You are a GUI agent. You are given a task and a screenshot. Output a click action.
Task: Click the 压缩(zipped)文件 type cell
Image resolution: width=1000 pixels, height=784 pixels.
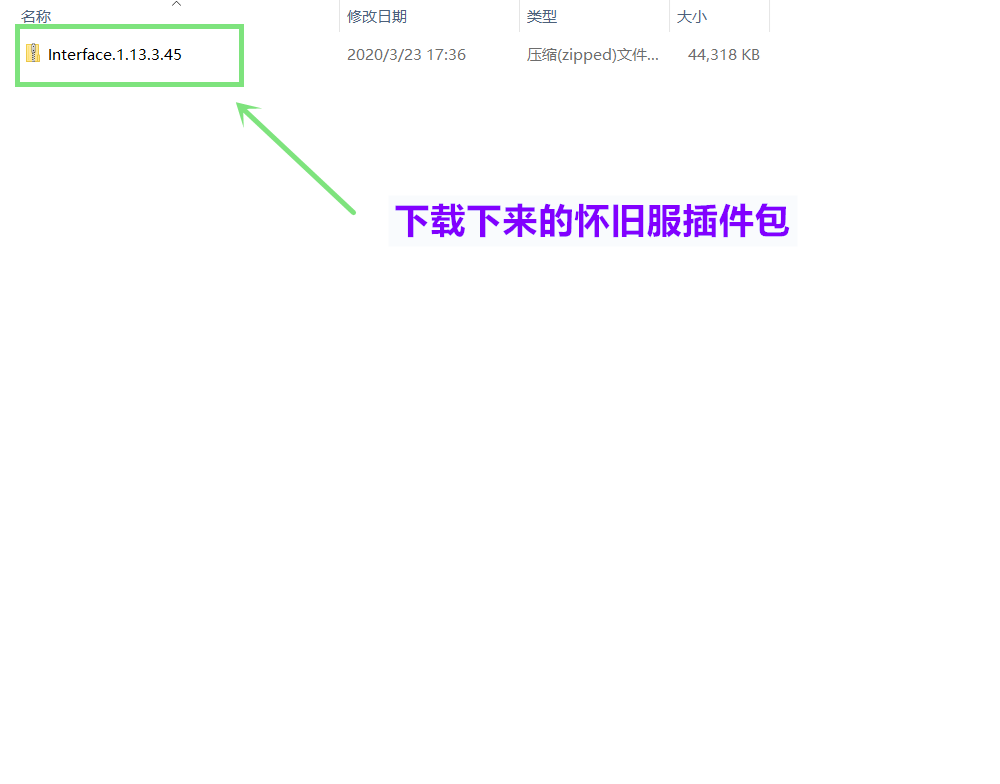tap(592, 55)
